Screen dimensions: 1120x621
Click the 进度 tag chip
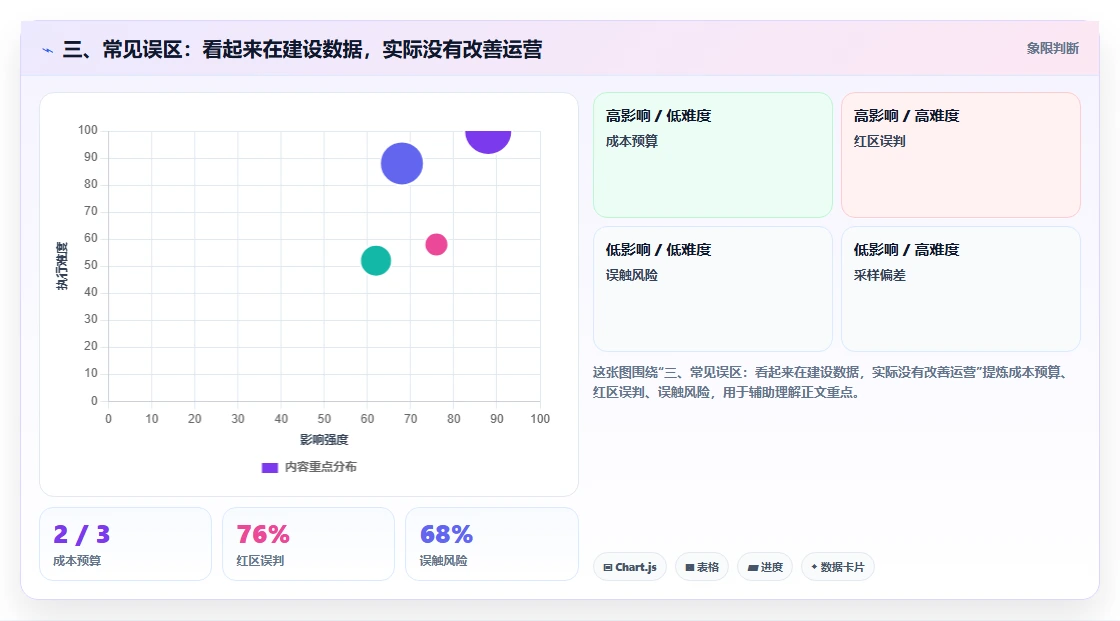point(764,567)
